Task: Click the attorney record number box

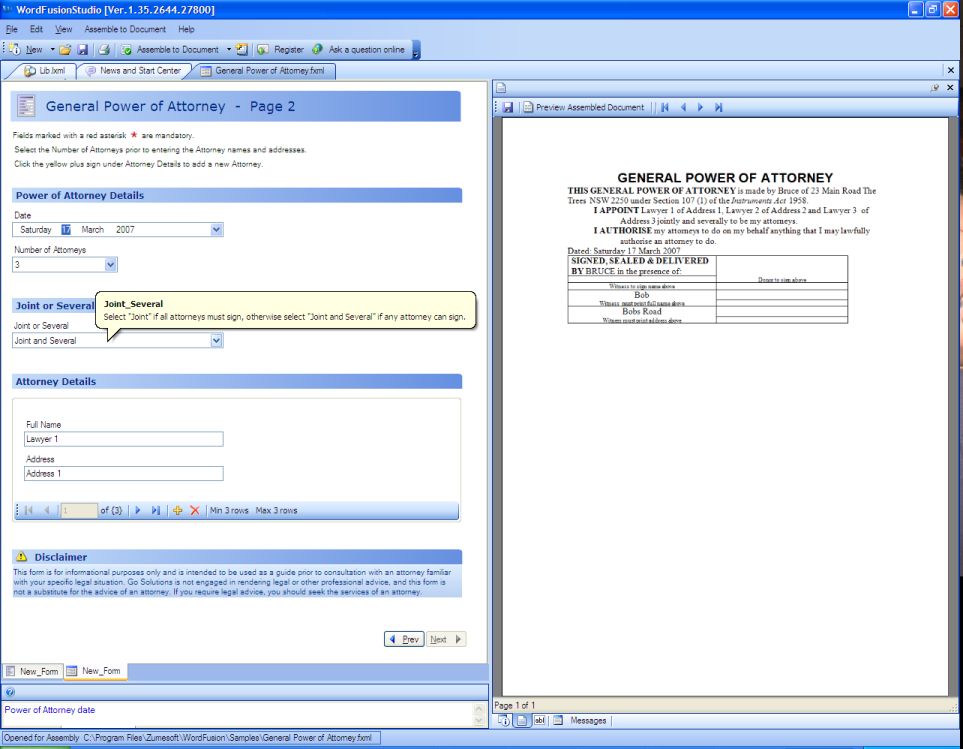Action: click(x=79, y=510)
